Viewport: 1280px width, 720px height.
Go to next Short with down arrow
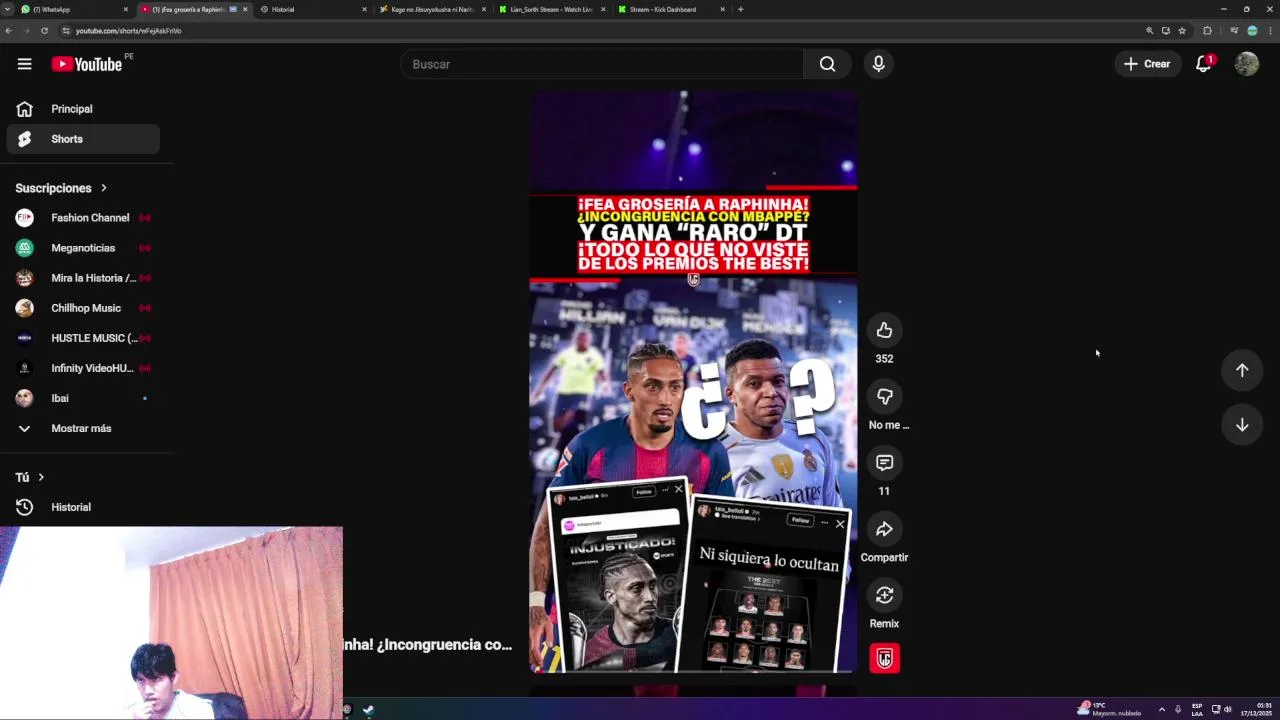pos(1241,425)
